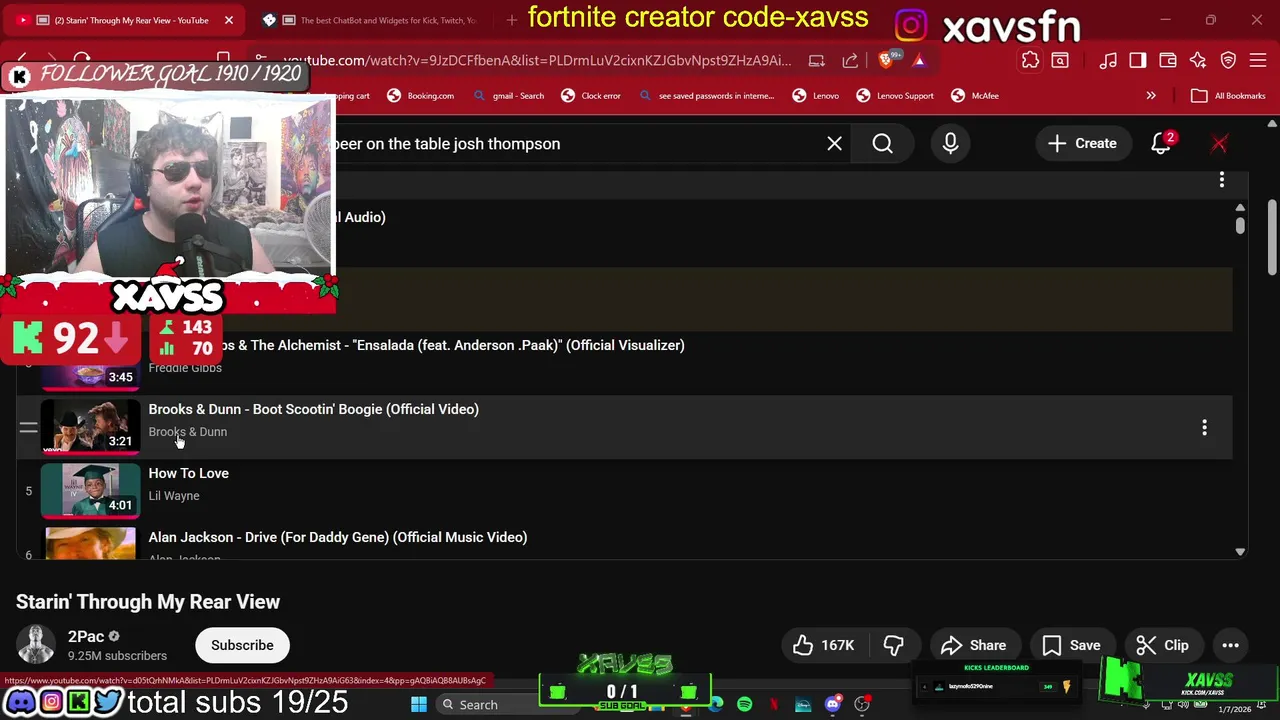Open the Booking.com bookmark

(x=420, y=96)
